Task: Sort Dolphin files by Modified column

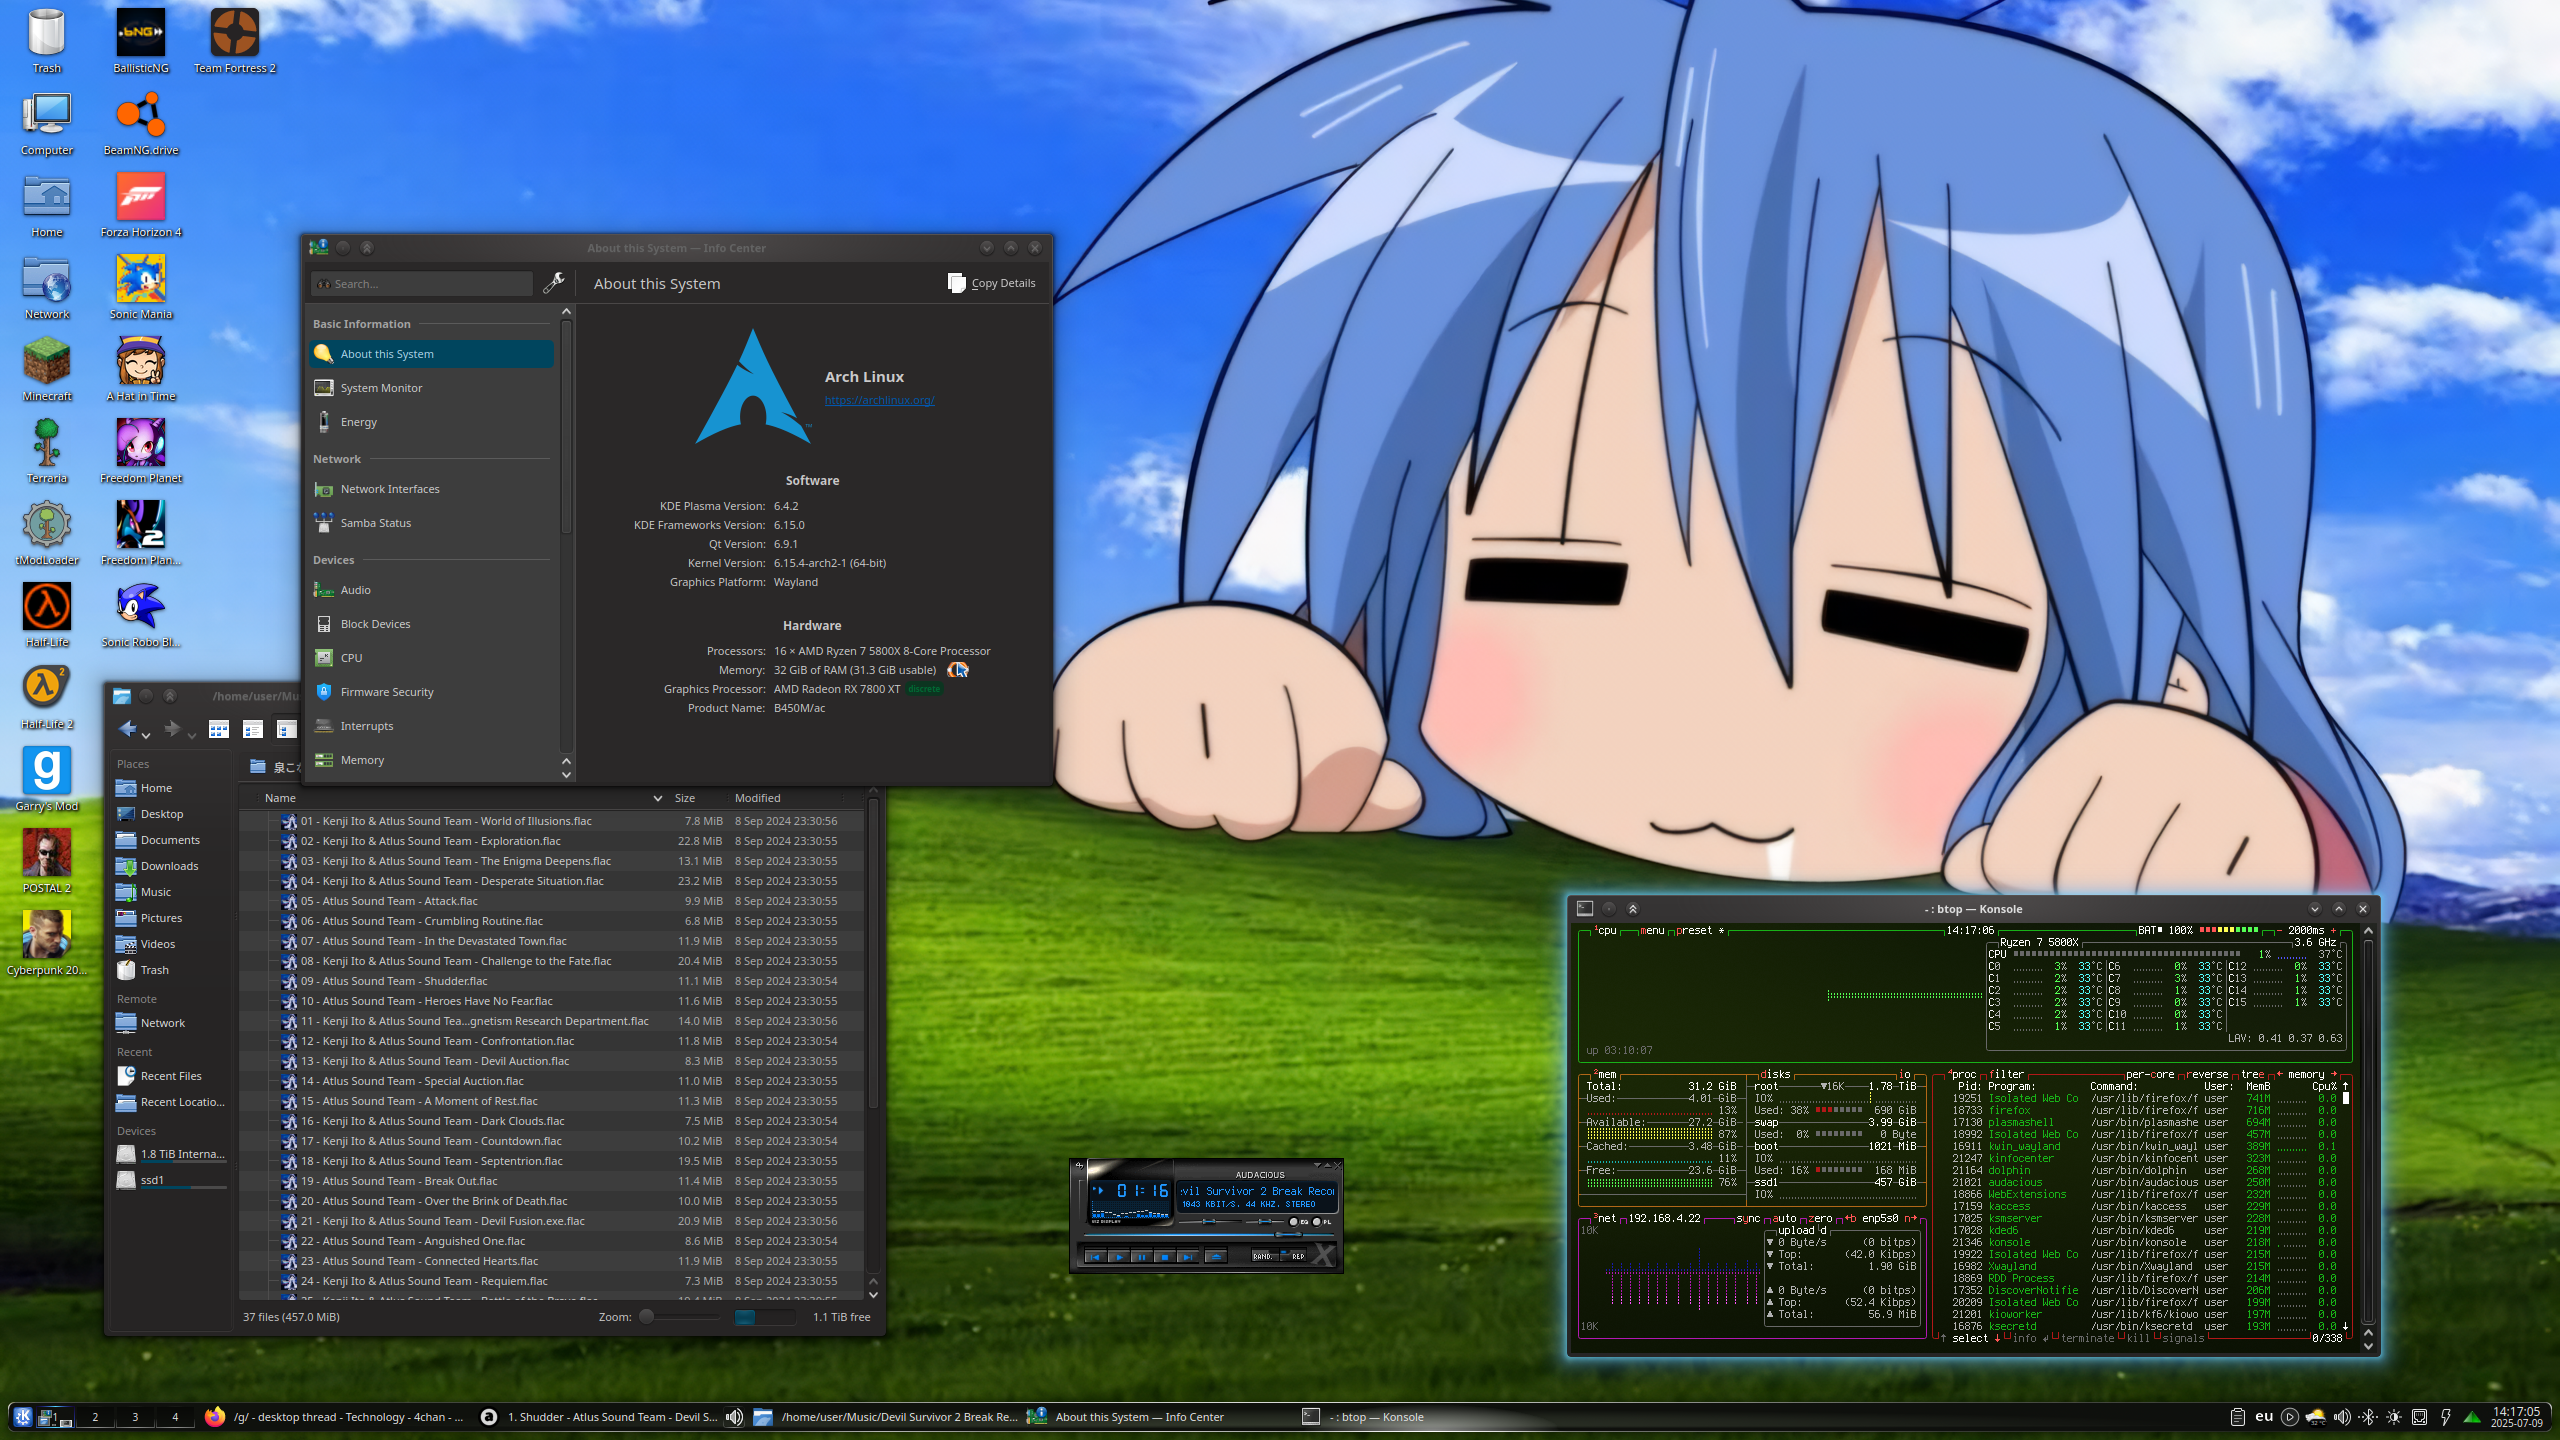Action: click(758, 798)
